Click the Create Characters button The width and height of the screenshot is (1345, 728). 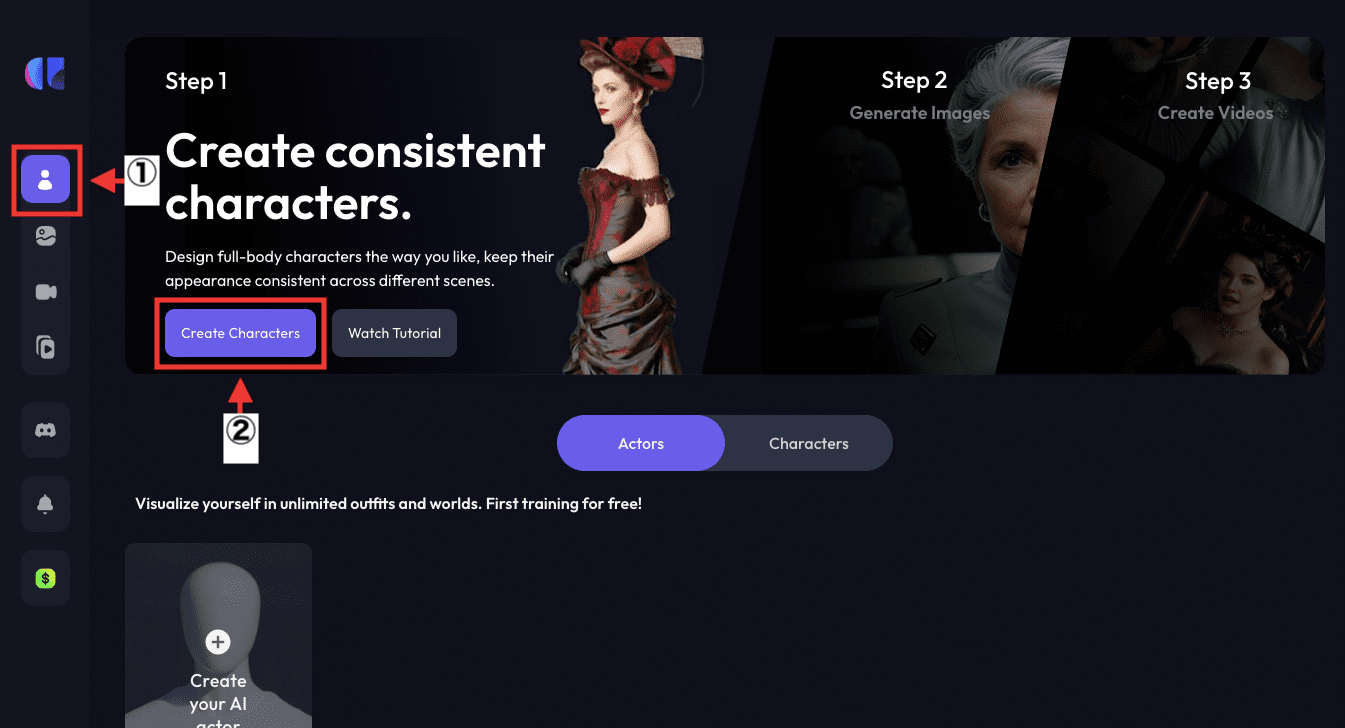pyautogui.click(x=240, y=333)
